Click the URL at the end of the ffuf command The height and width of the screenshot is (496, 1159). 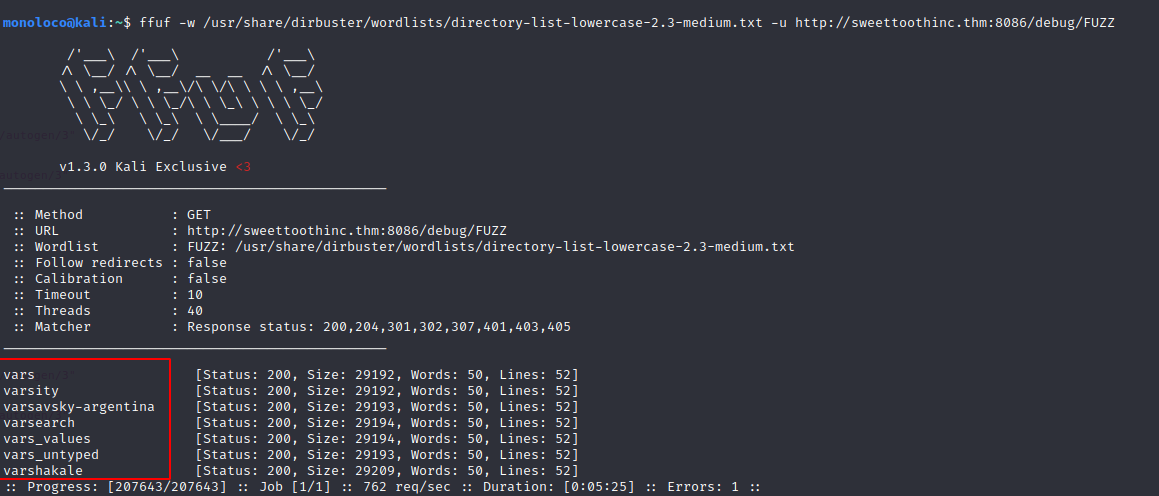955,21
